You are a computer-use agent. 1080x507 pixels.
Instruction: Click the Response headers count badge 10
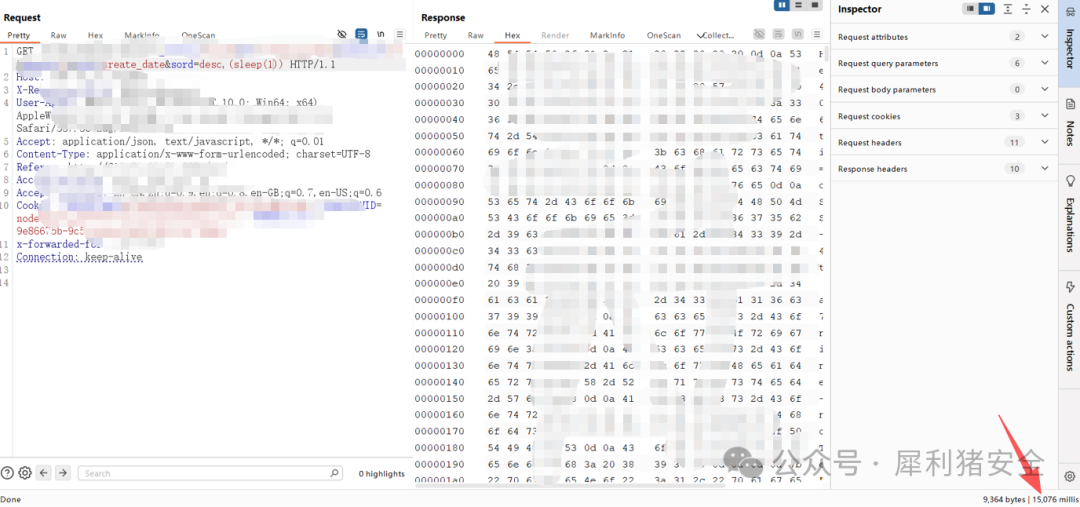point(1017,169)
